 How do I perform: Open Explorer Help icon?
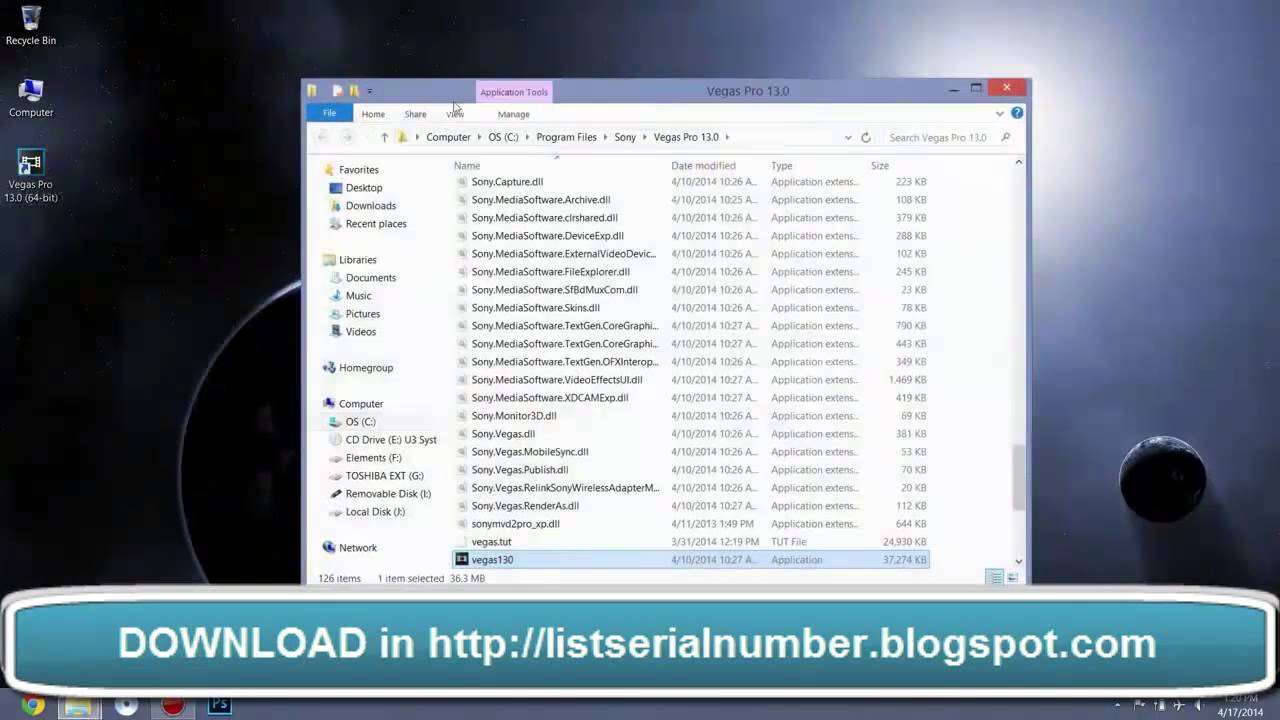point(1017,113)
